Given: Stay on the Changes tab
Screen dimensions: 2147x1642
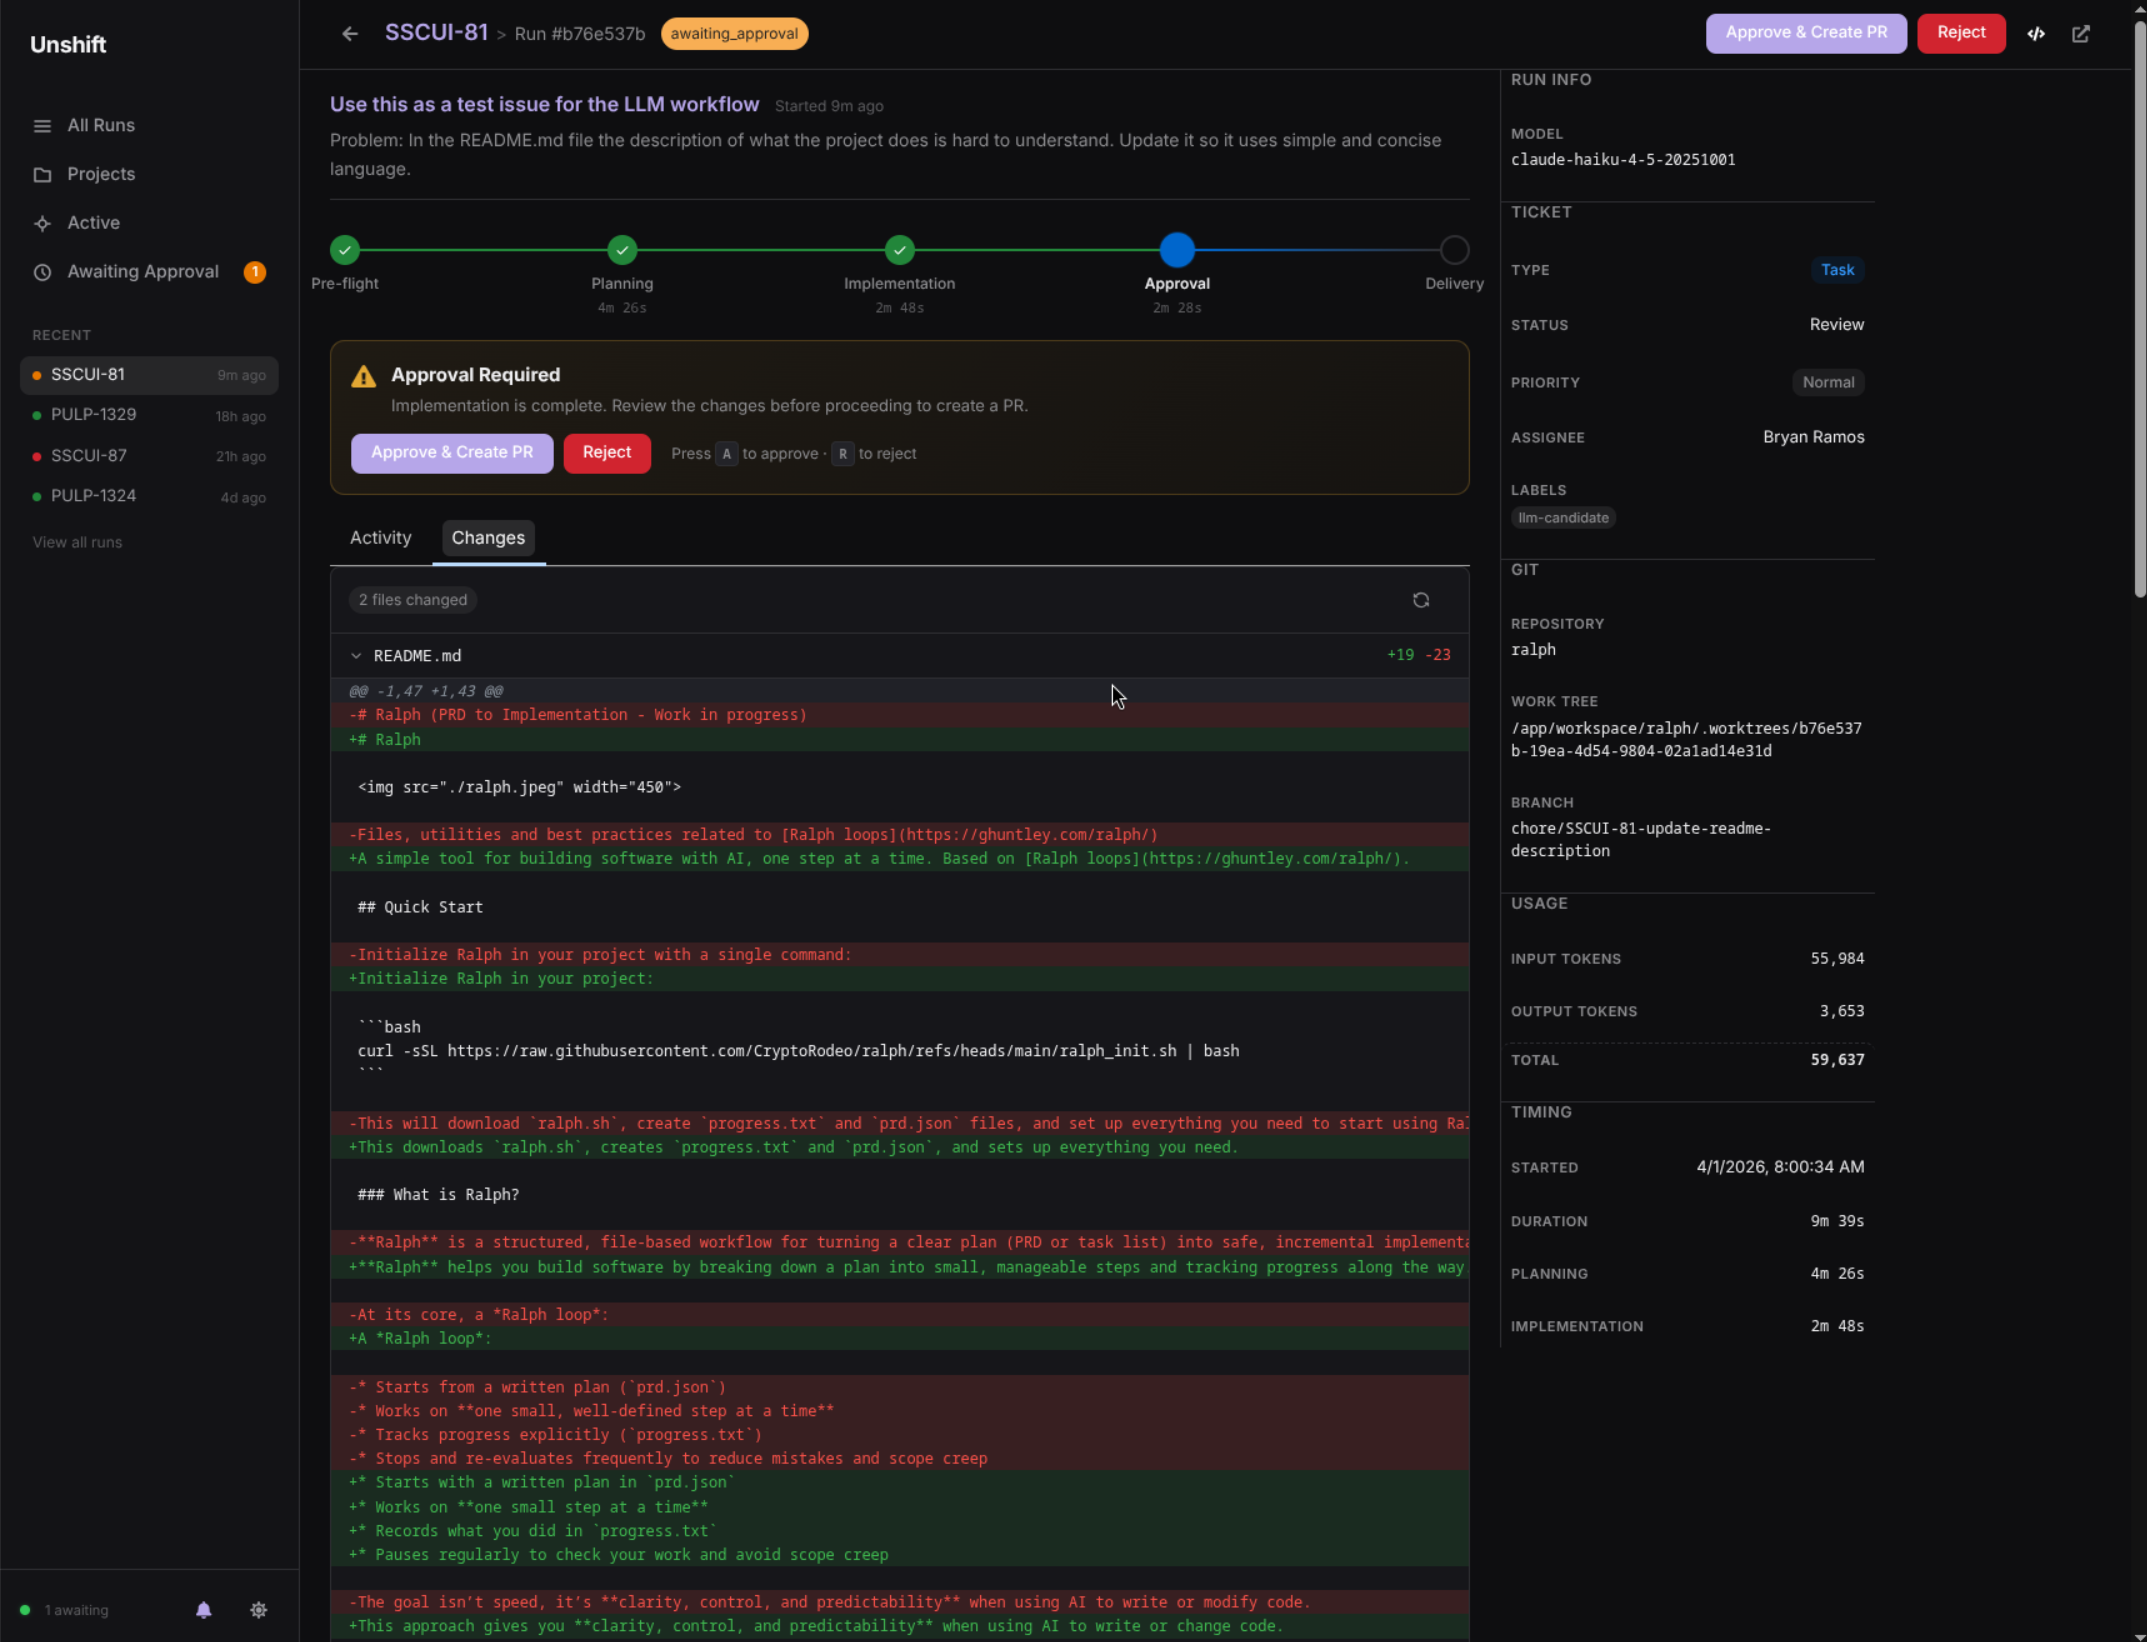Looking at the screenshot, I should tap(488, 538).
